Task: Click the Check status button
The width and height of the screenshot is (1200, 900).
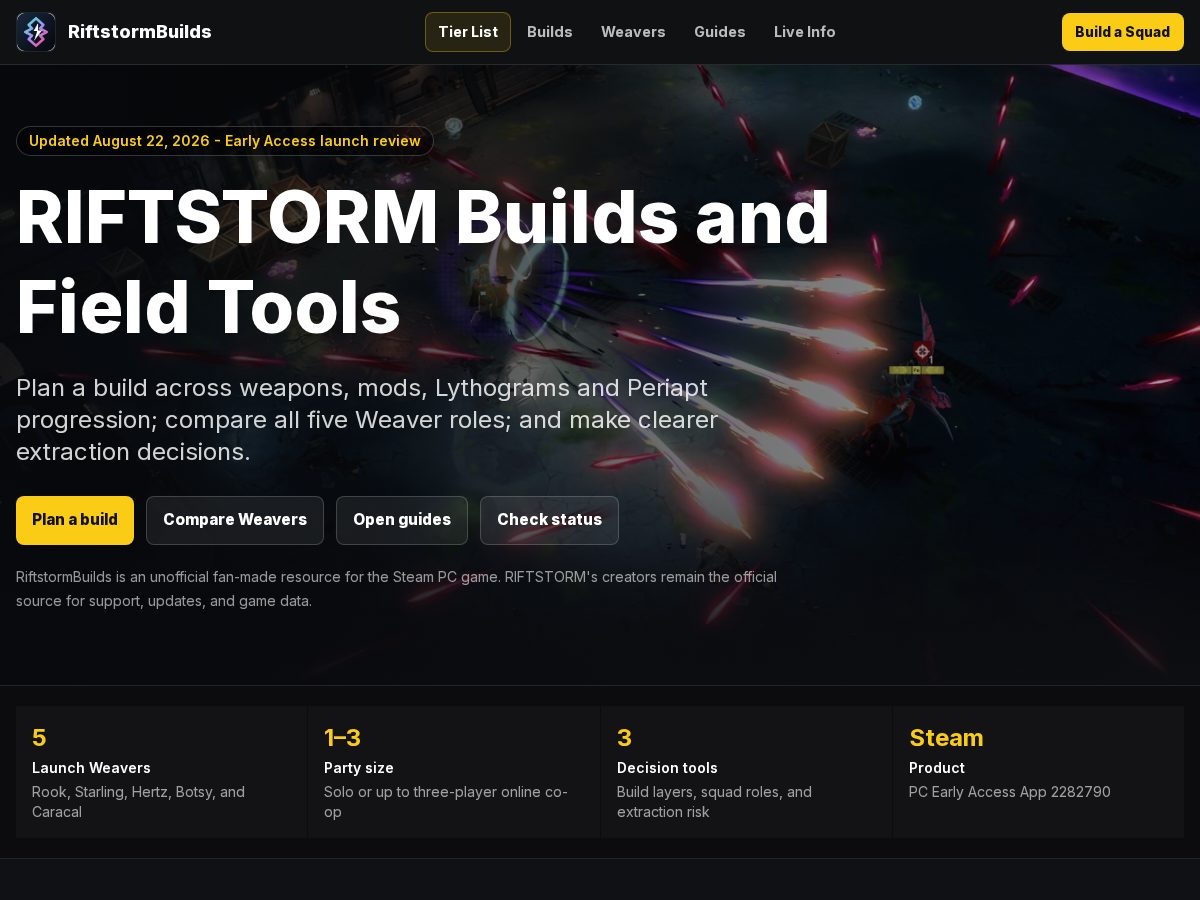Action: [549, 520]
